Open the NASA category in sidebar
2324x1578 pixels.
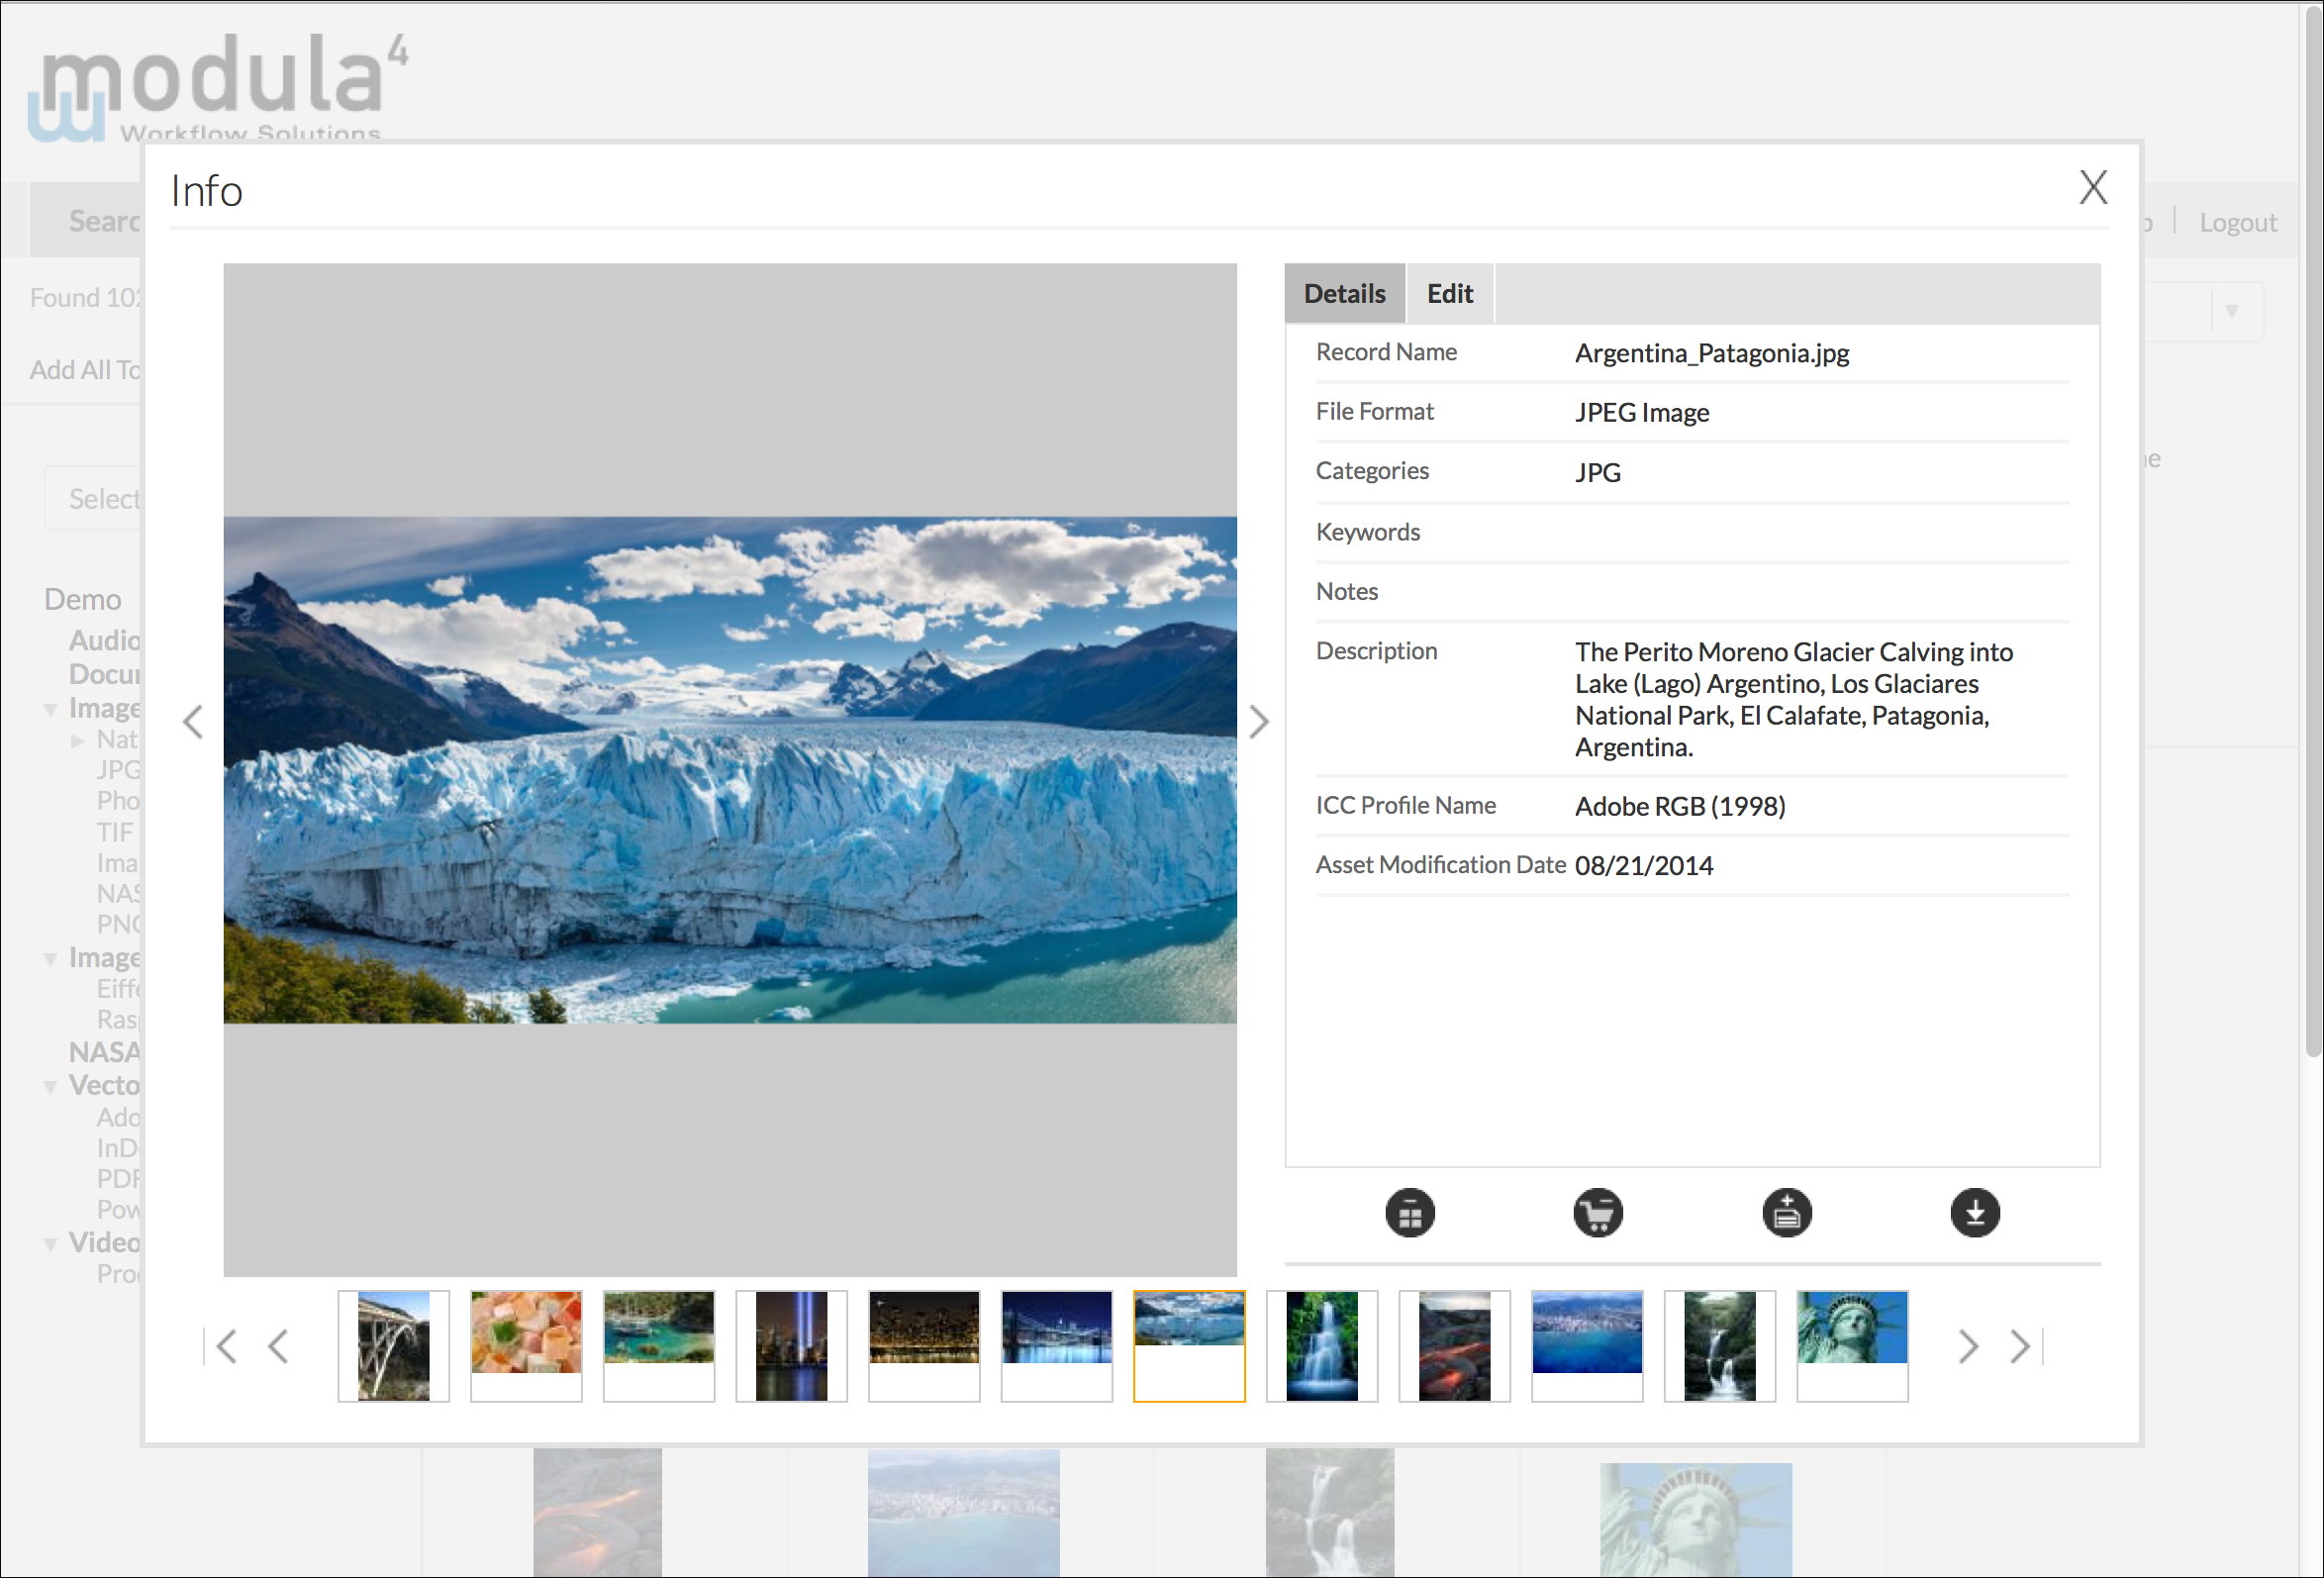tap(104, 1052)
